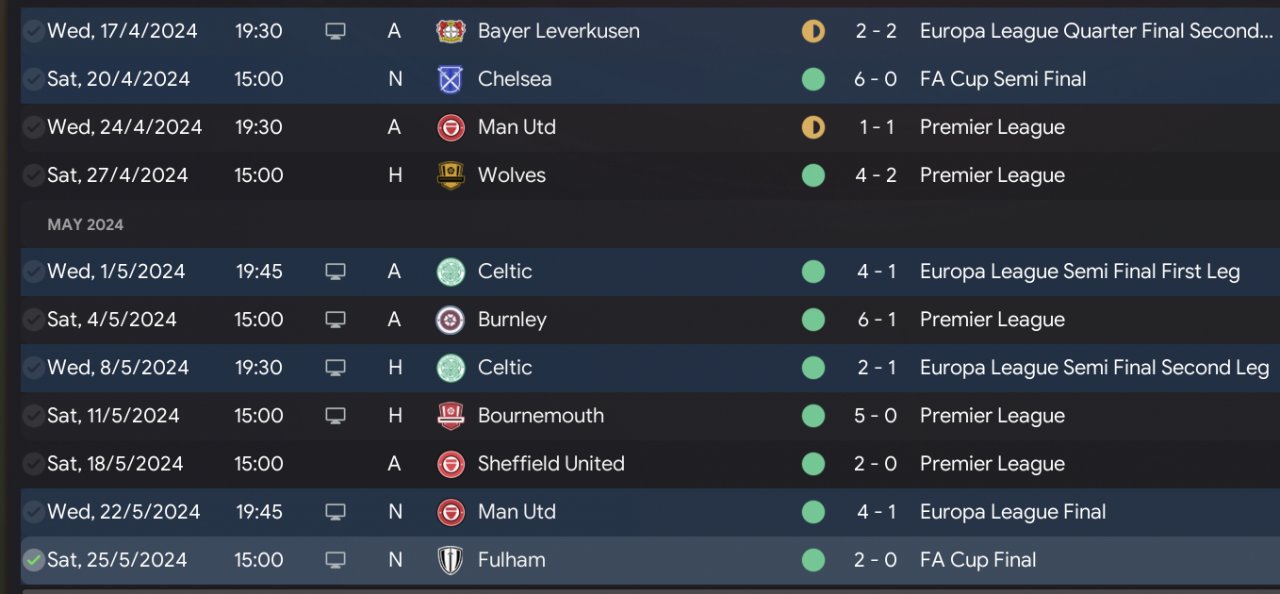Click the Burnley club badge icon
The image size is (1280, 594).
tap(451, 320)
